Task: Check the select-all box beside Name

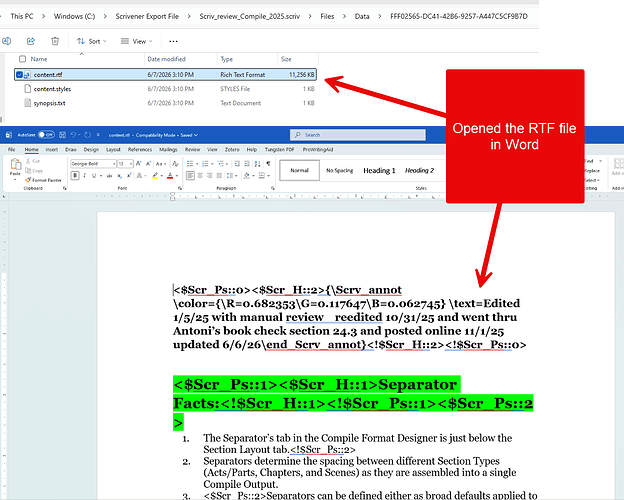Action: pyautogui.click(x=22, y=59)
